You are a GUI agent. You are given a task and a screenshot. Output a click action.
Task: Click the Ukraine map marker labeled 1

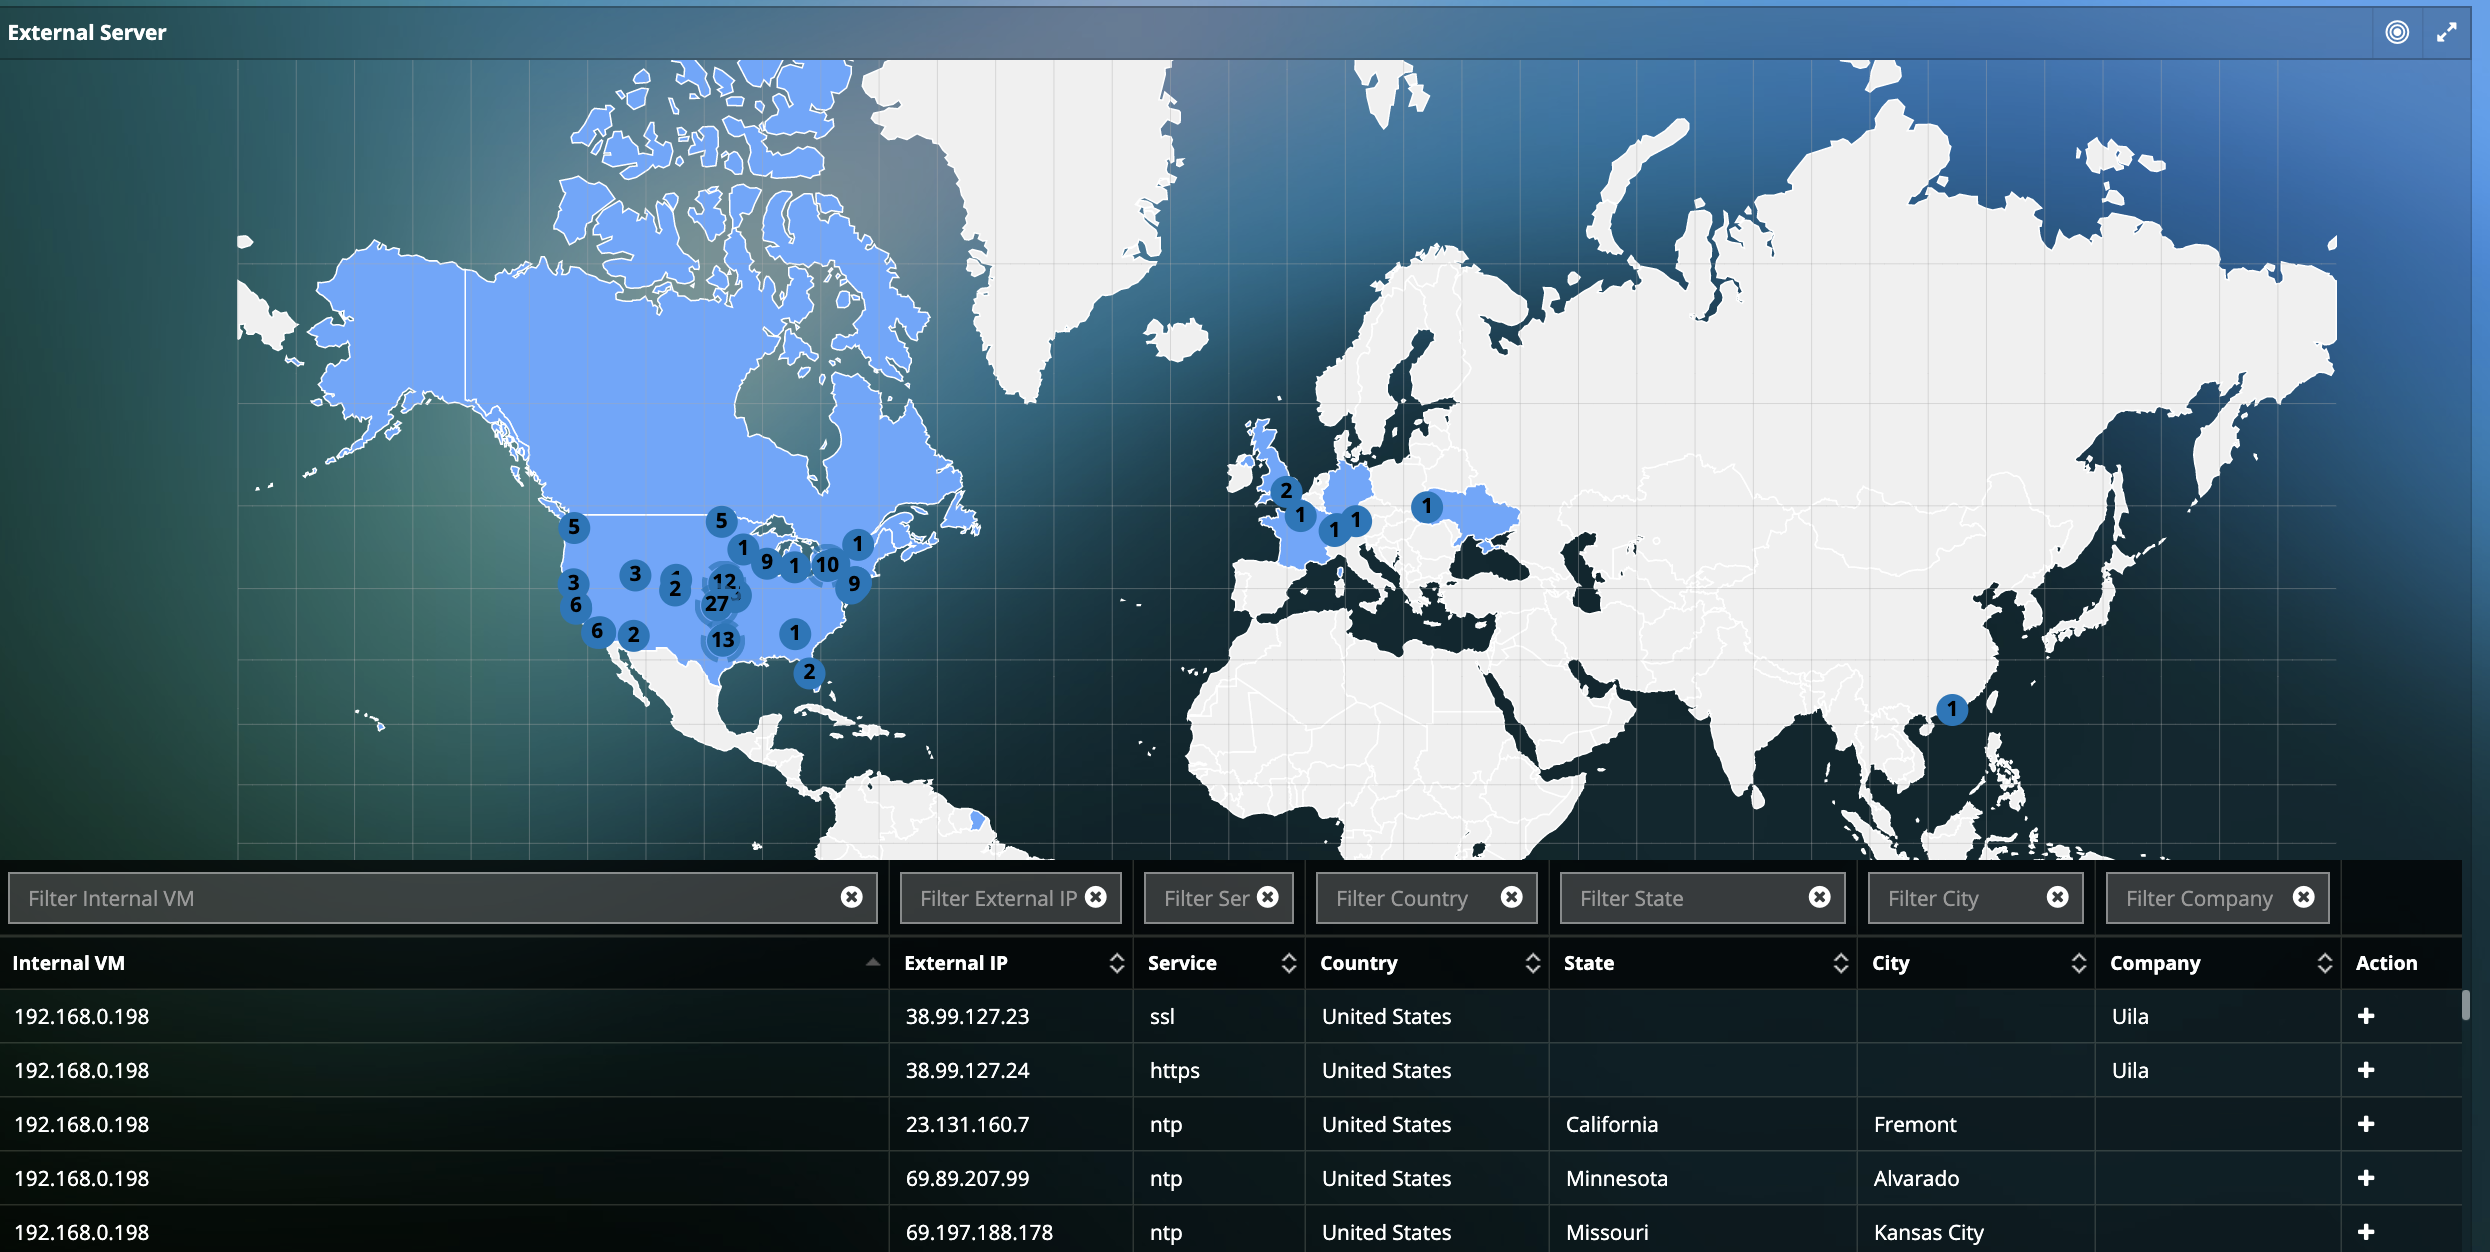pos(1427,507)
